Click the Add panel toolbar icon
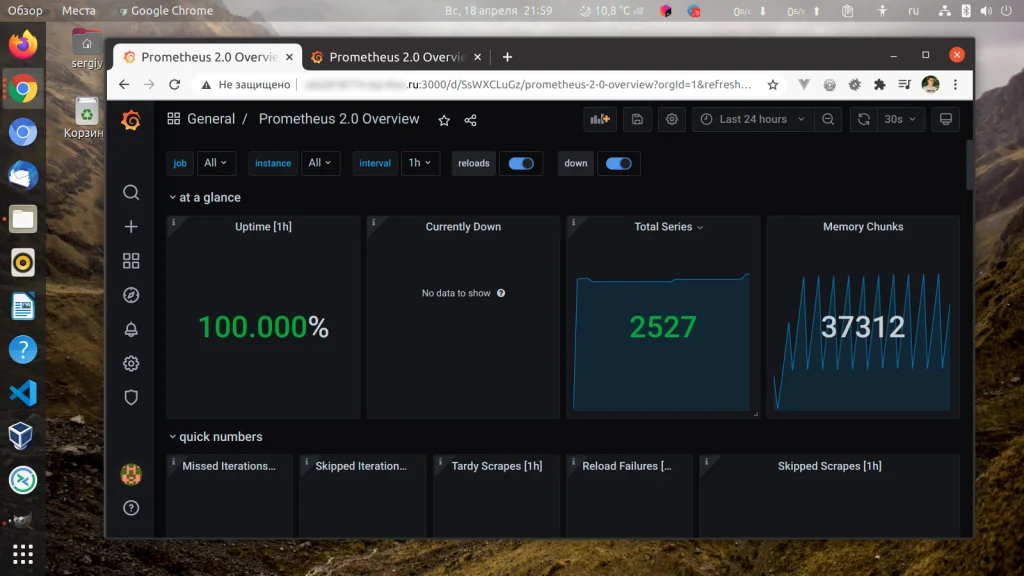Image resolution: width=1024 pixels, height=576 pixels. 599,119
